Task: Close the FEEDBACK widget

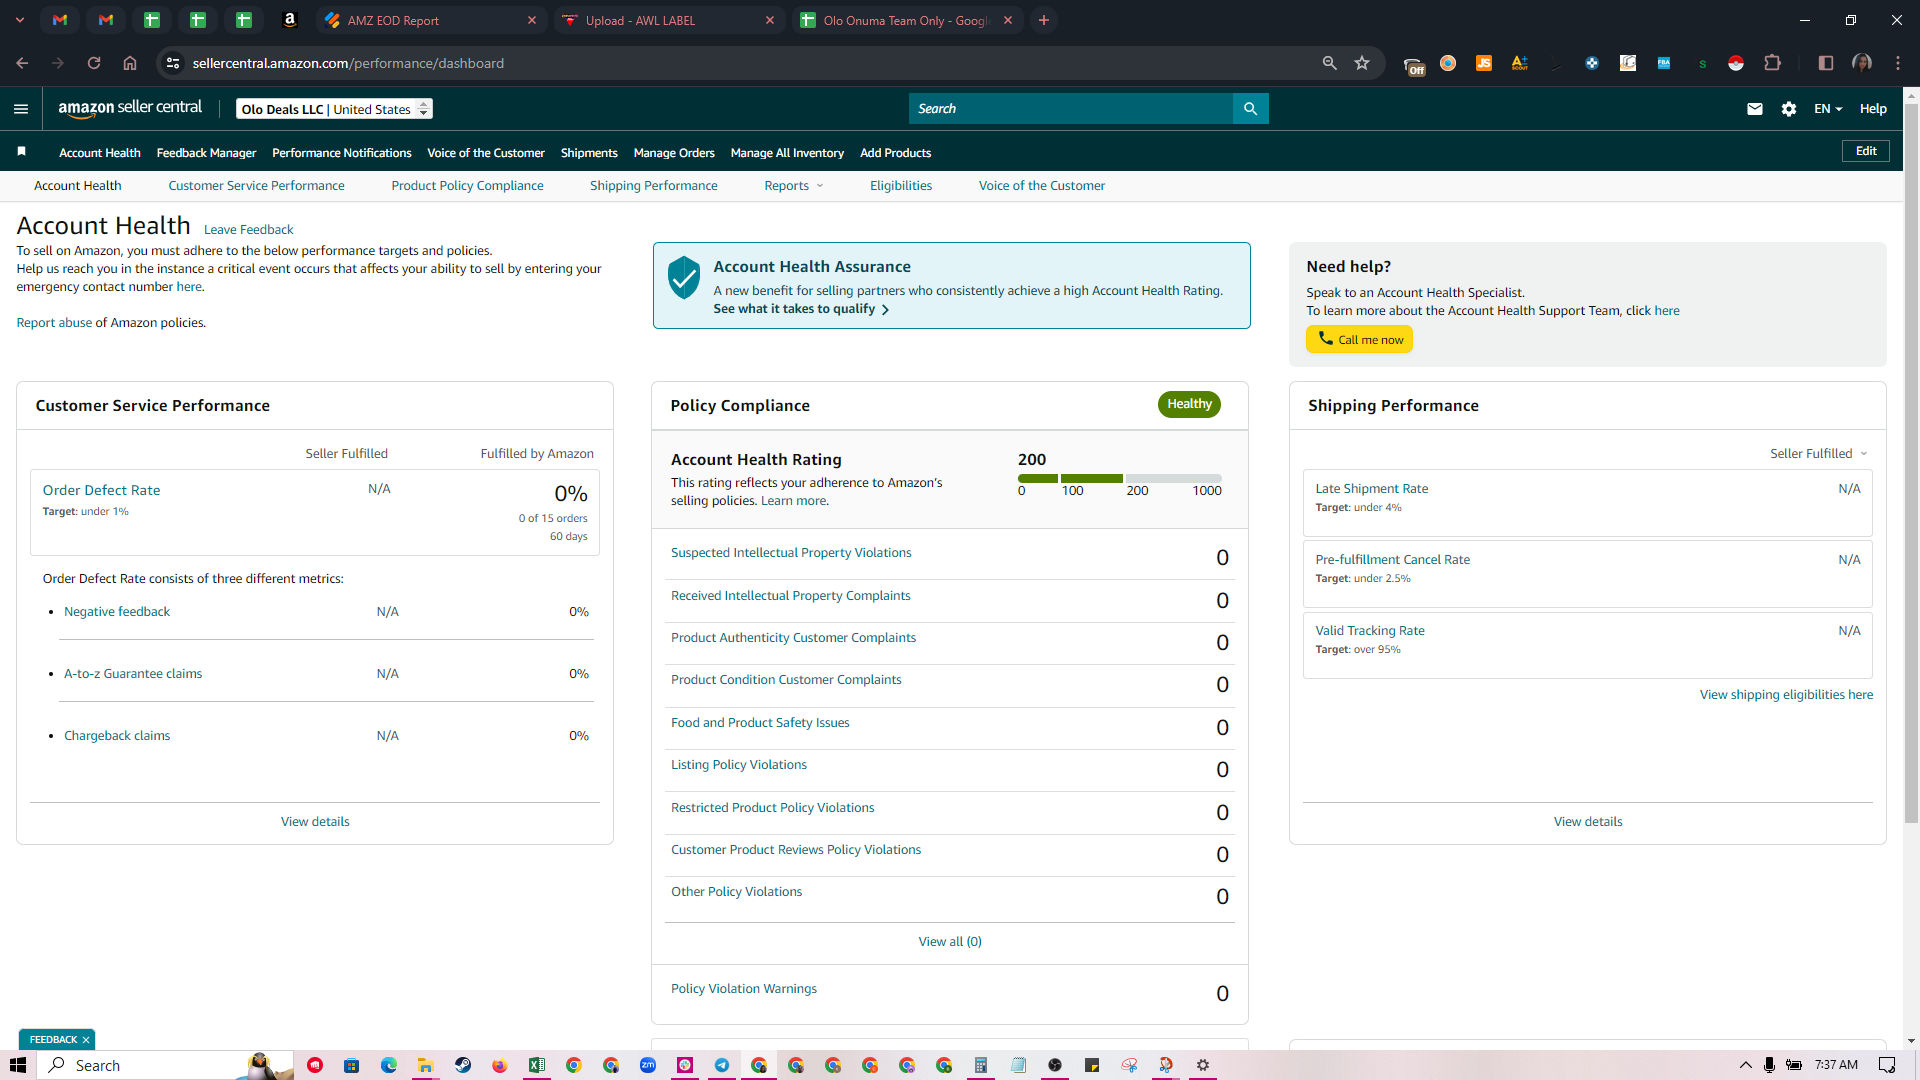Action: coord(86,1040)
